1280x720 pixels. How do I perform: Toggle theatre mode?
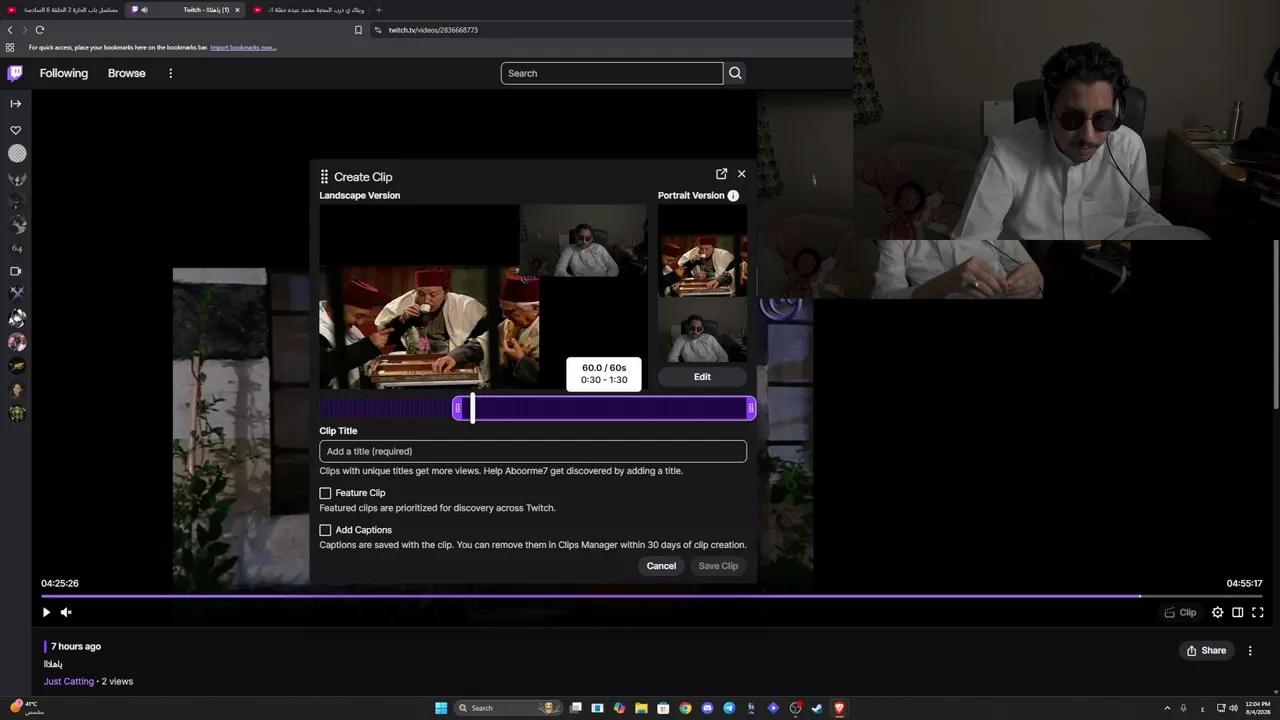1237,612
